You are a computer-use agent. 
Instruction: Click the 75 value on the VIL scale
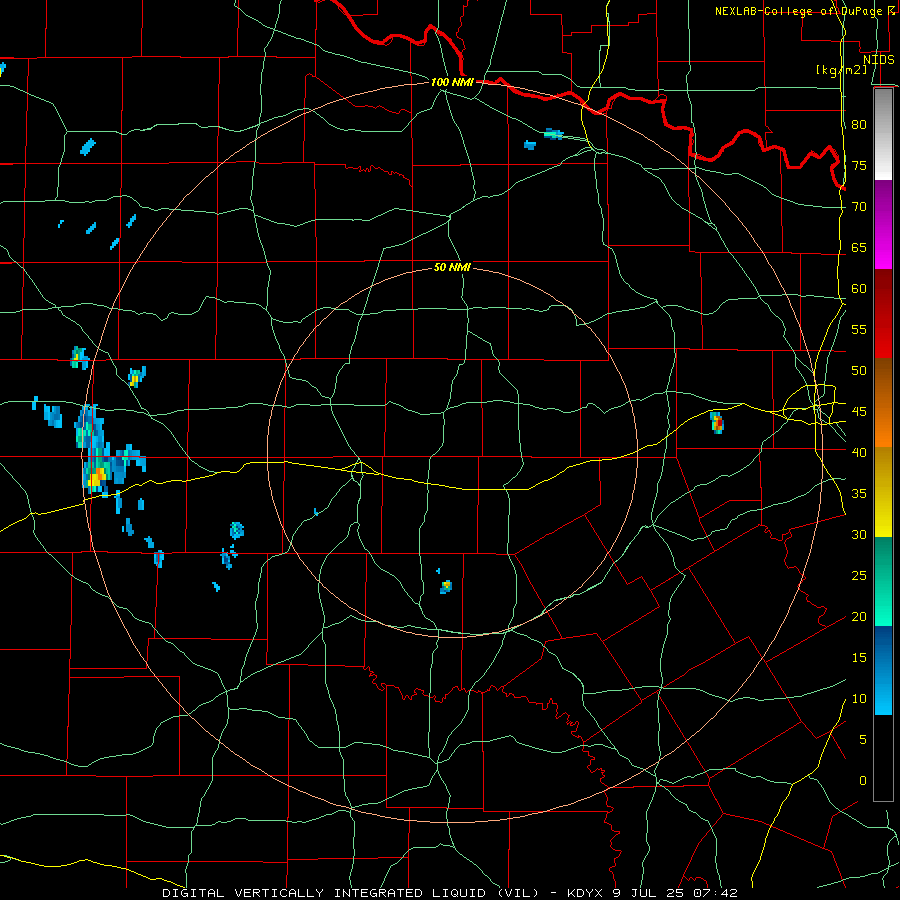pyautogui.click(x=859, y=165)
